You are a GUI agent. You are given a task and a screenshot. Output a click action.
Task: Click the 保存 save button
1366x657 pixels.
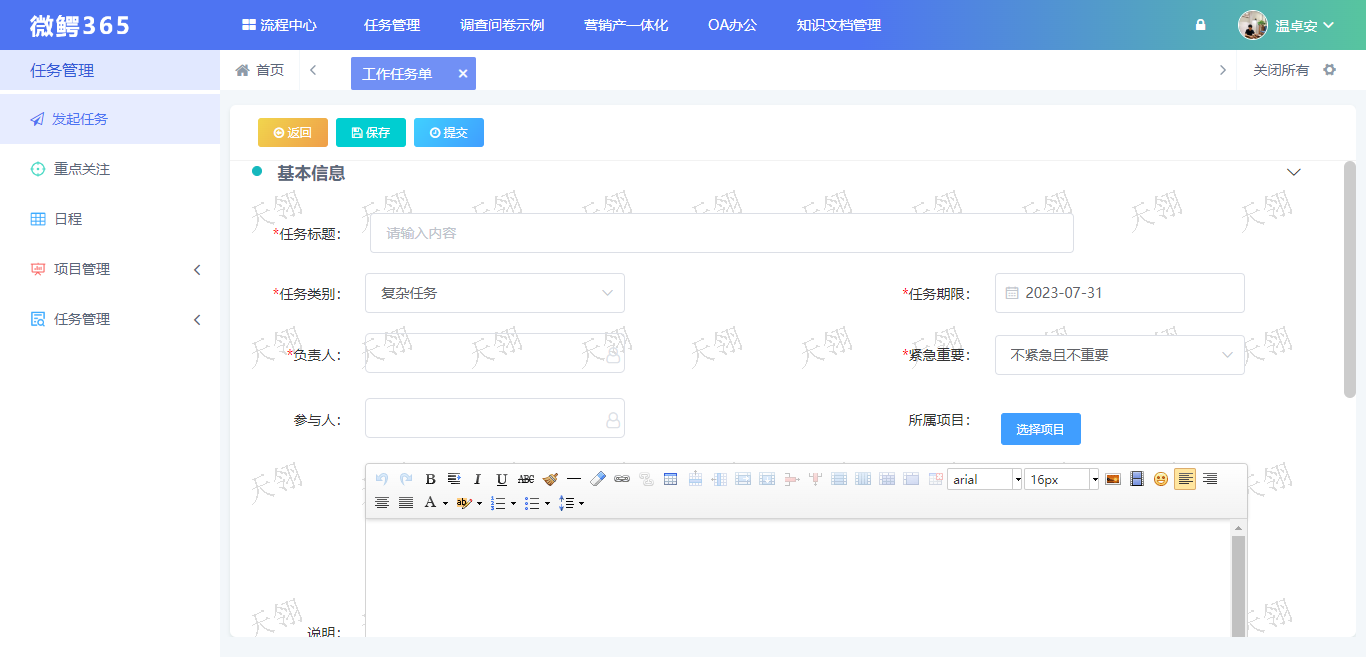370,131
